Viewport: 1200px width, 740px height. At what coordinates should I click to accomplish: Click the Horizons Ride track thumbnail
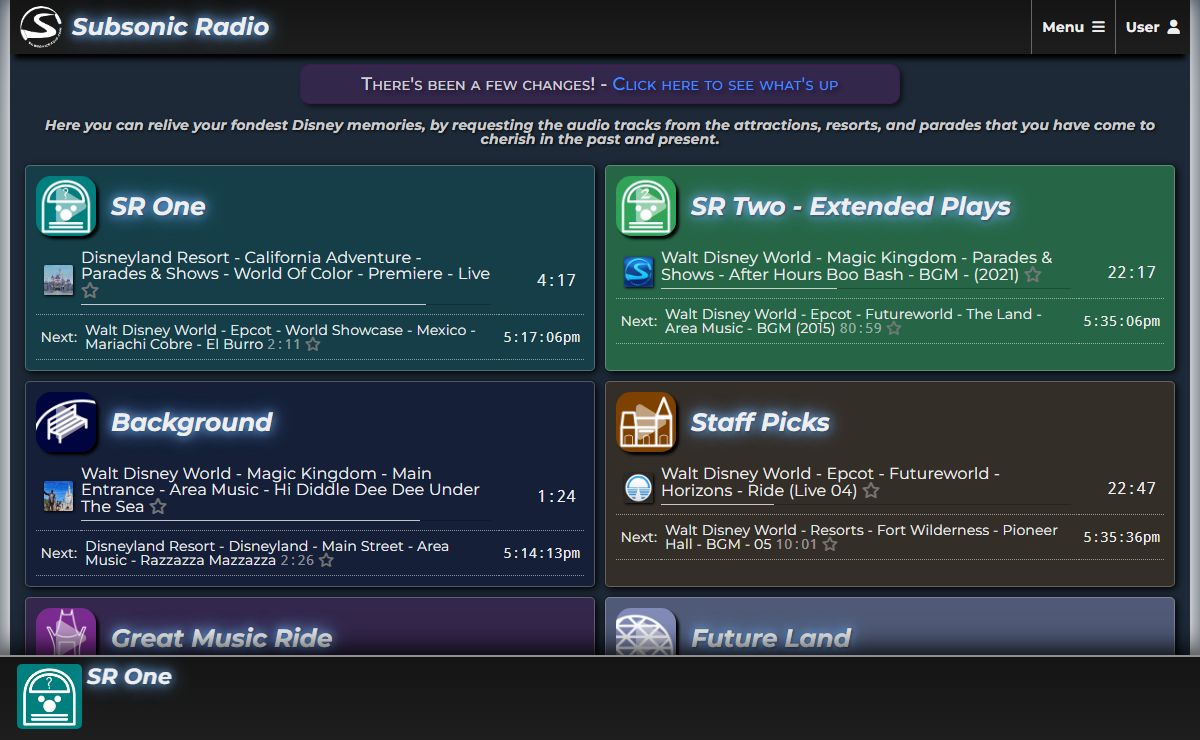pos(639,488)
